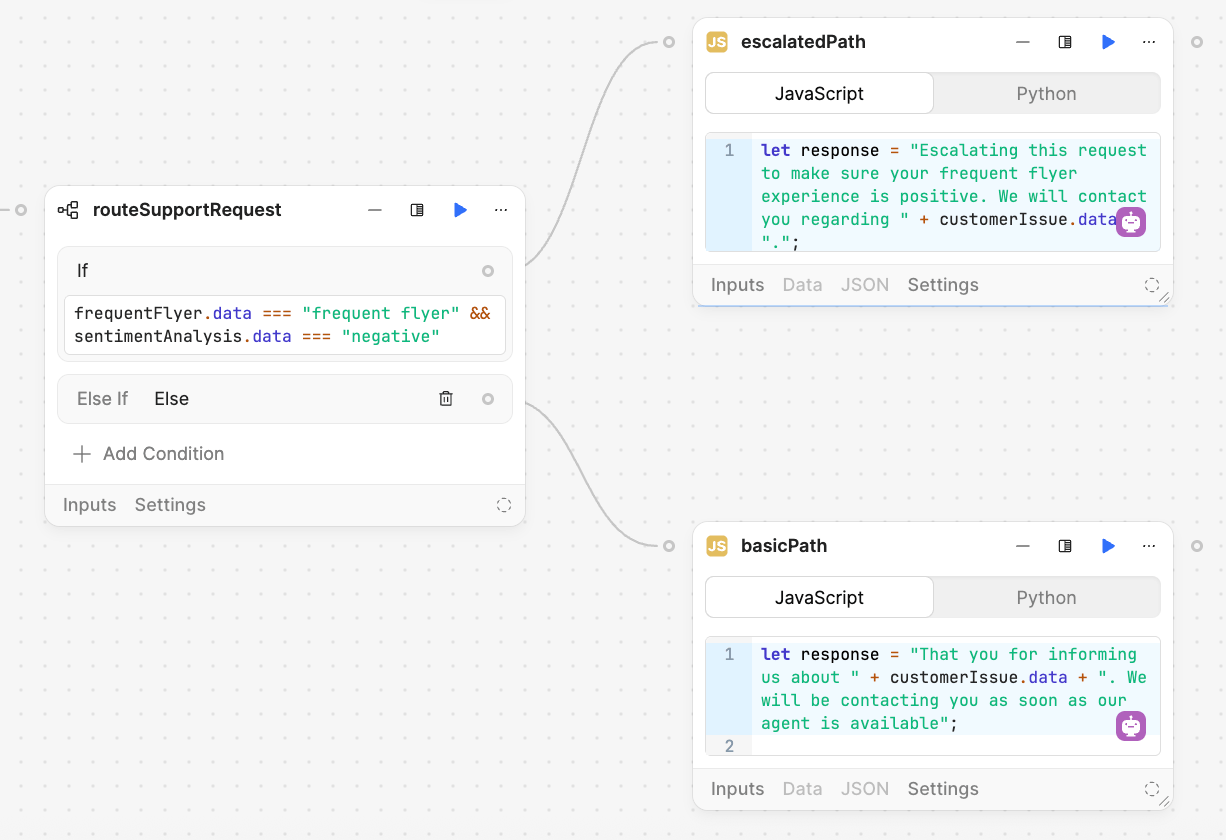Open AI assistant in escalatedPath editor

click(1130, 222)
